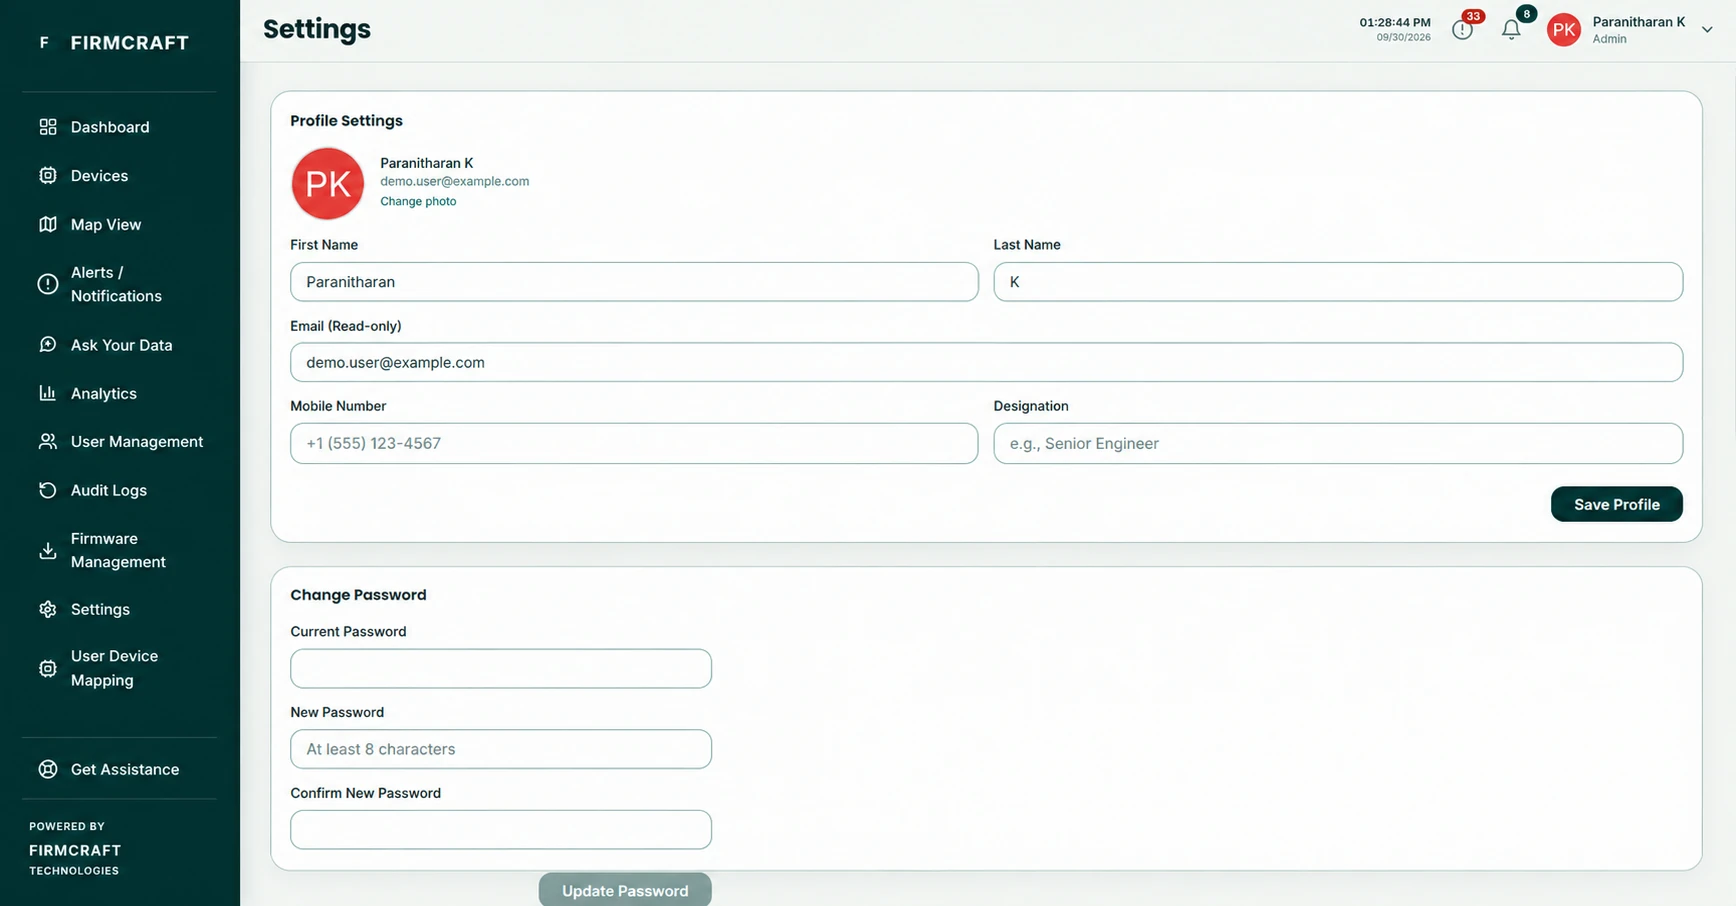Open Audit Logs history icon
Screen dimensions: 1736x906
click(x=47, y=490)
